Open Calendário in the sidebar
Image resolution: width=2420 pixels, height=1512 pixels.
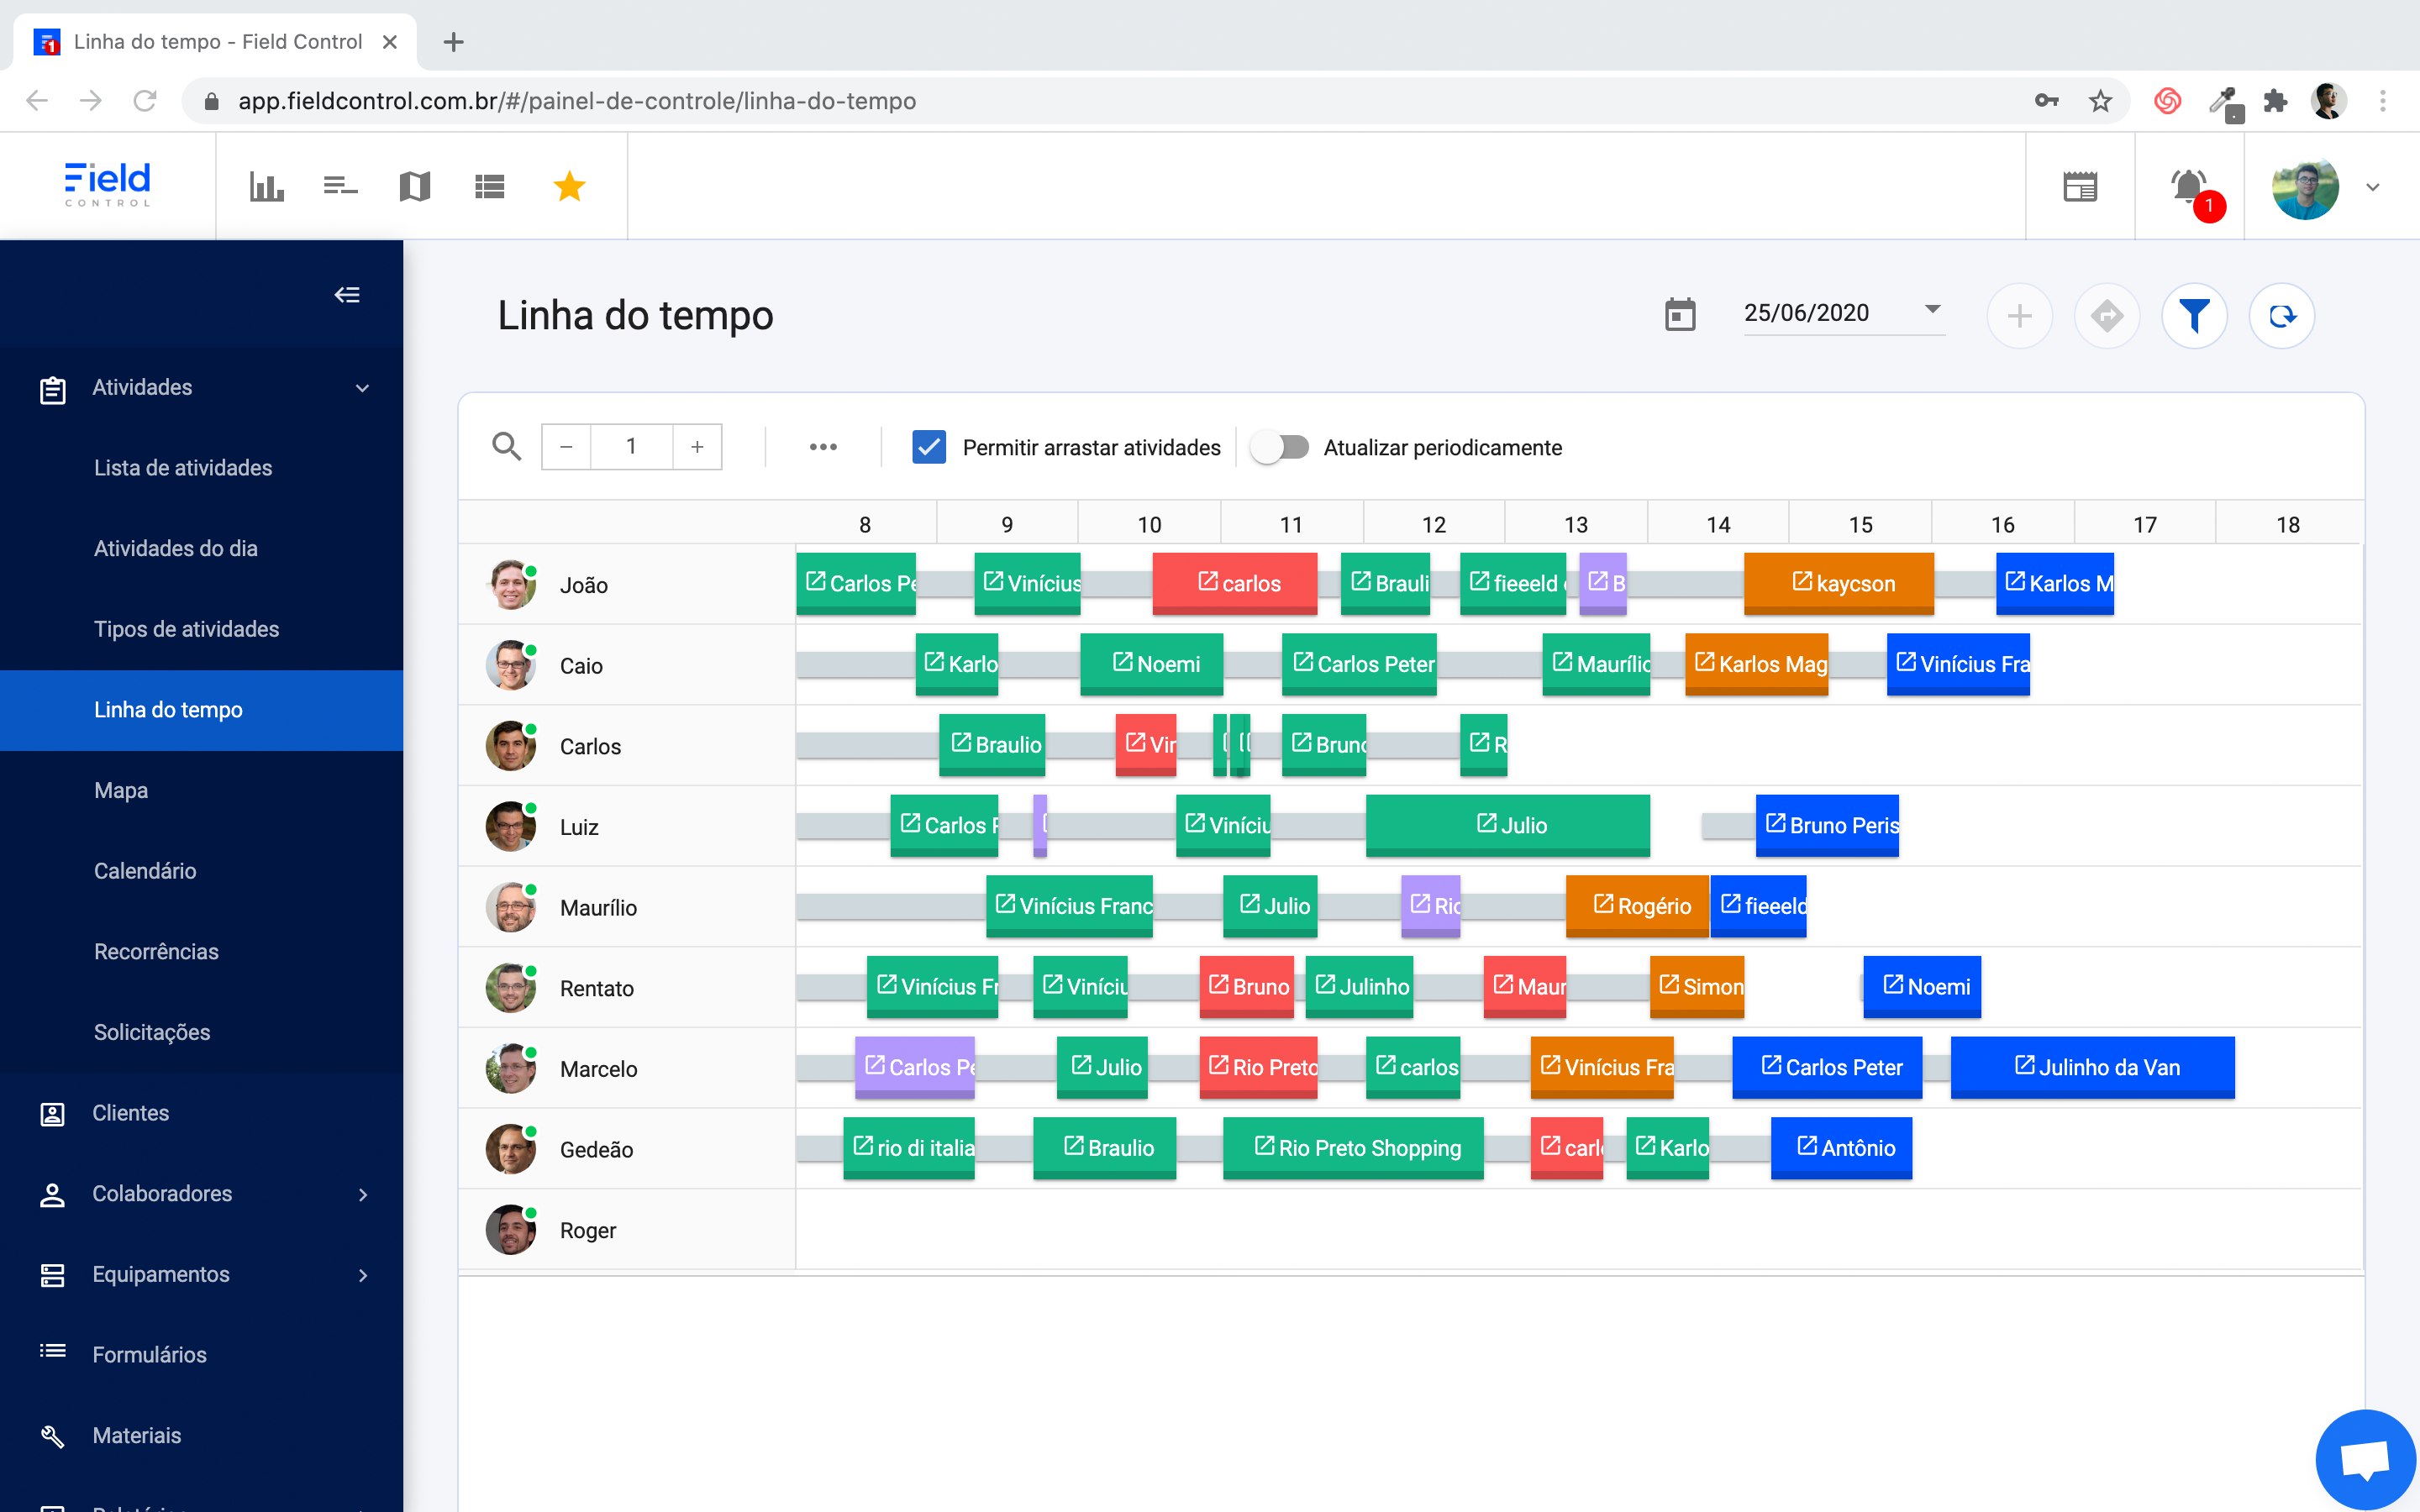(145, 871)
